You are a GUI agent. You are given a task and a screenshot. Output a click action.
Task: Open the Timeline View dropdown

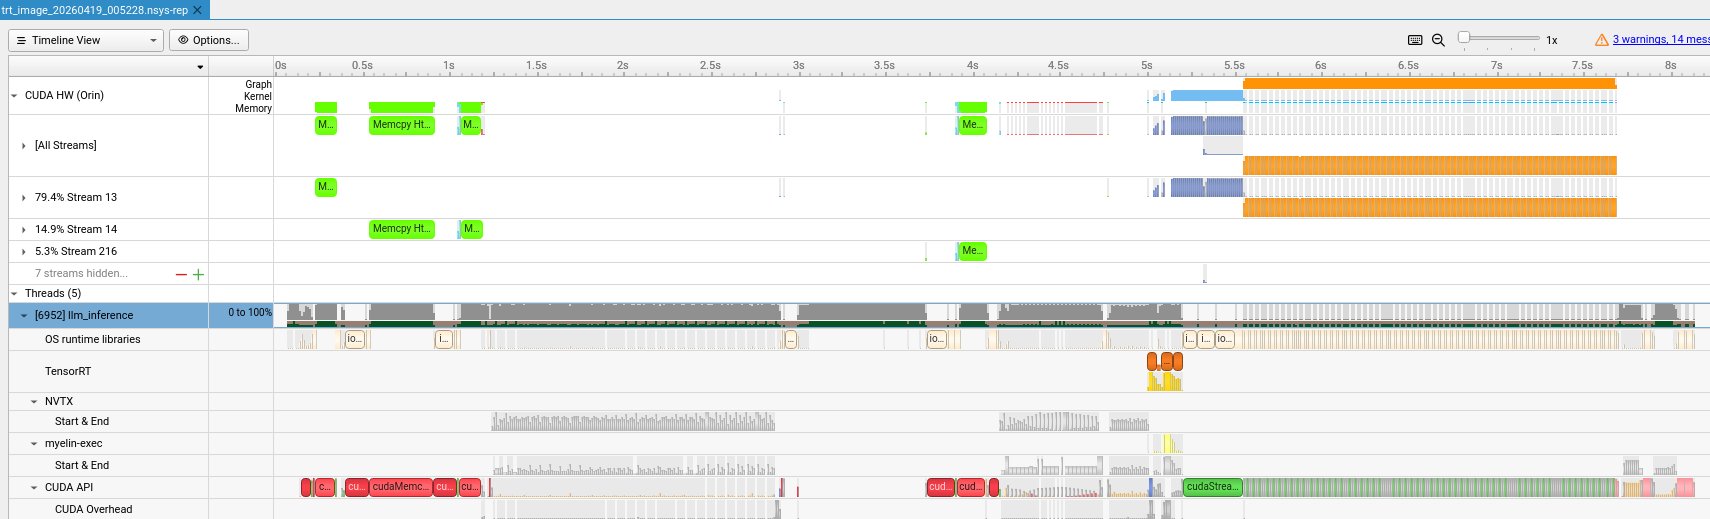pyautogui.click(x=86, y=40)
